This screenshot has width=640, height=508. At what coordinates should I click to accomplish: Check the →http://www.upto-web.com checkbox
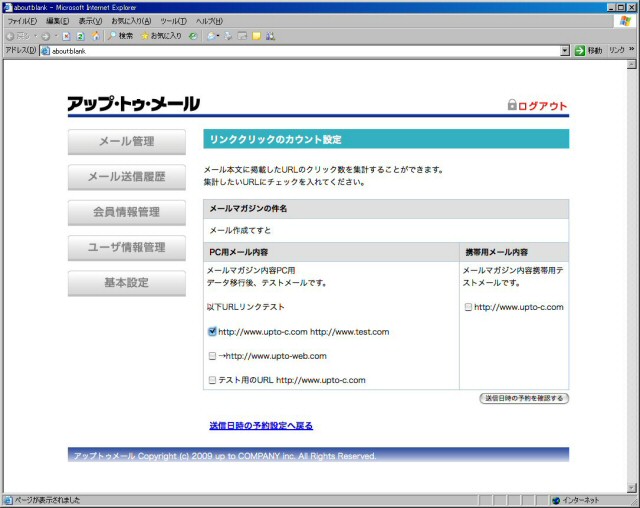(x=212, y=356)
